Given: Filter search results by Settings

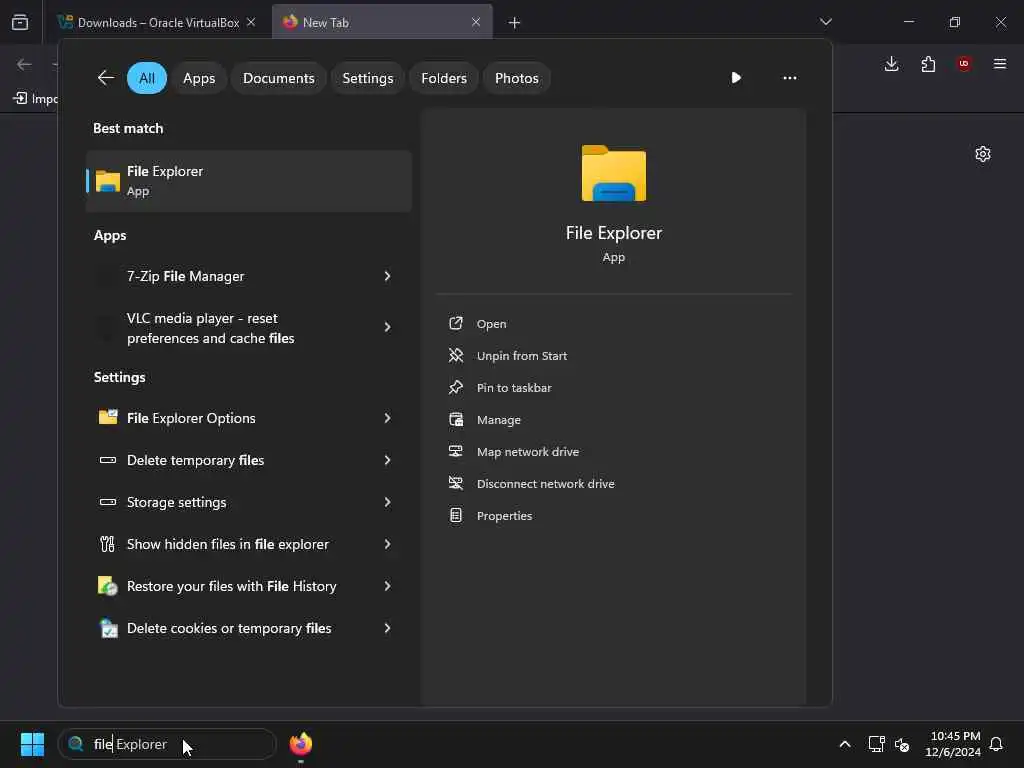Looking at the screenshot, I should point(368,78).
